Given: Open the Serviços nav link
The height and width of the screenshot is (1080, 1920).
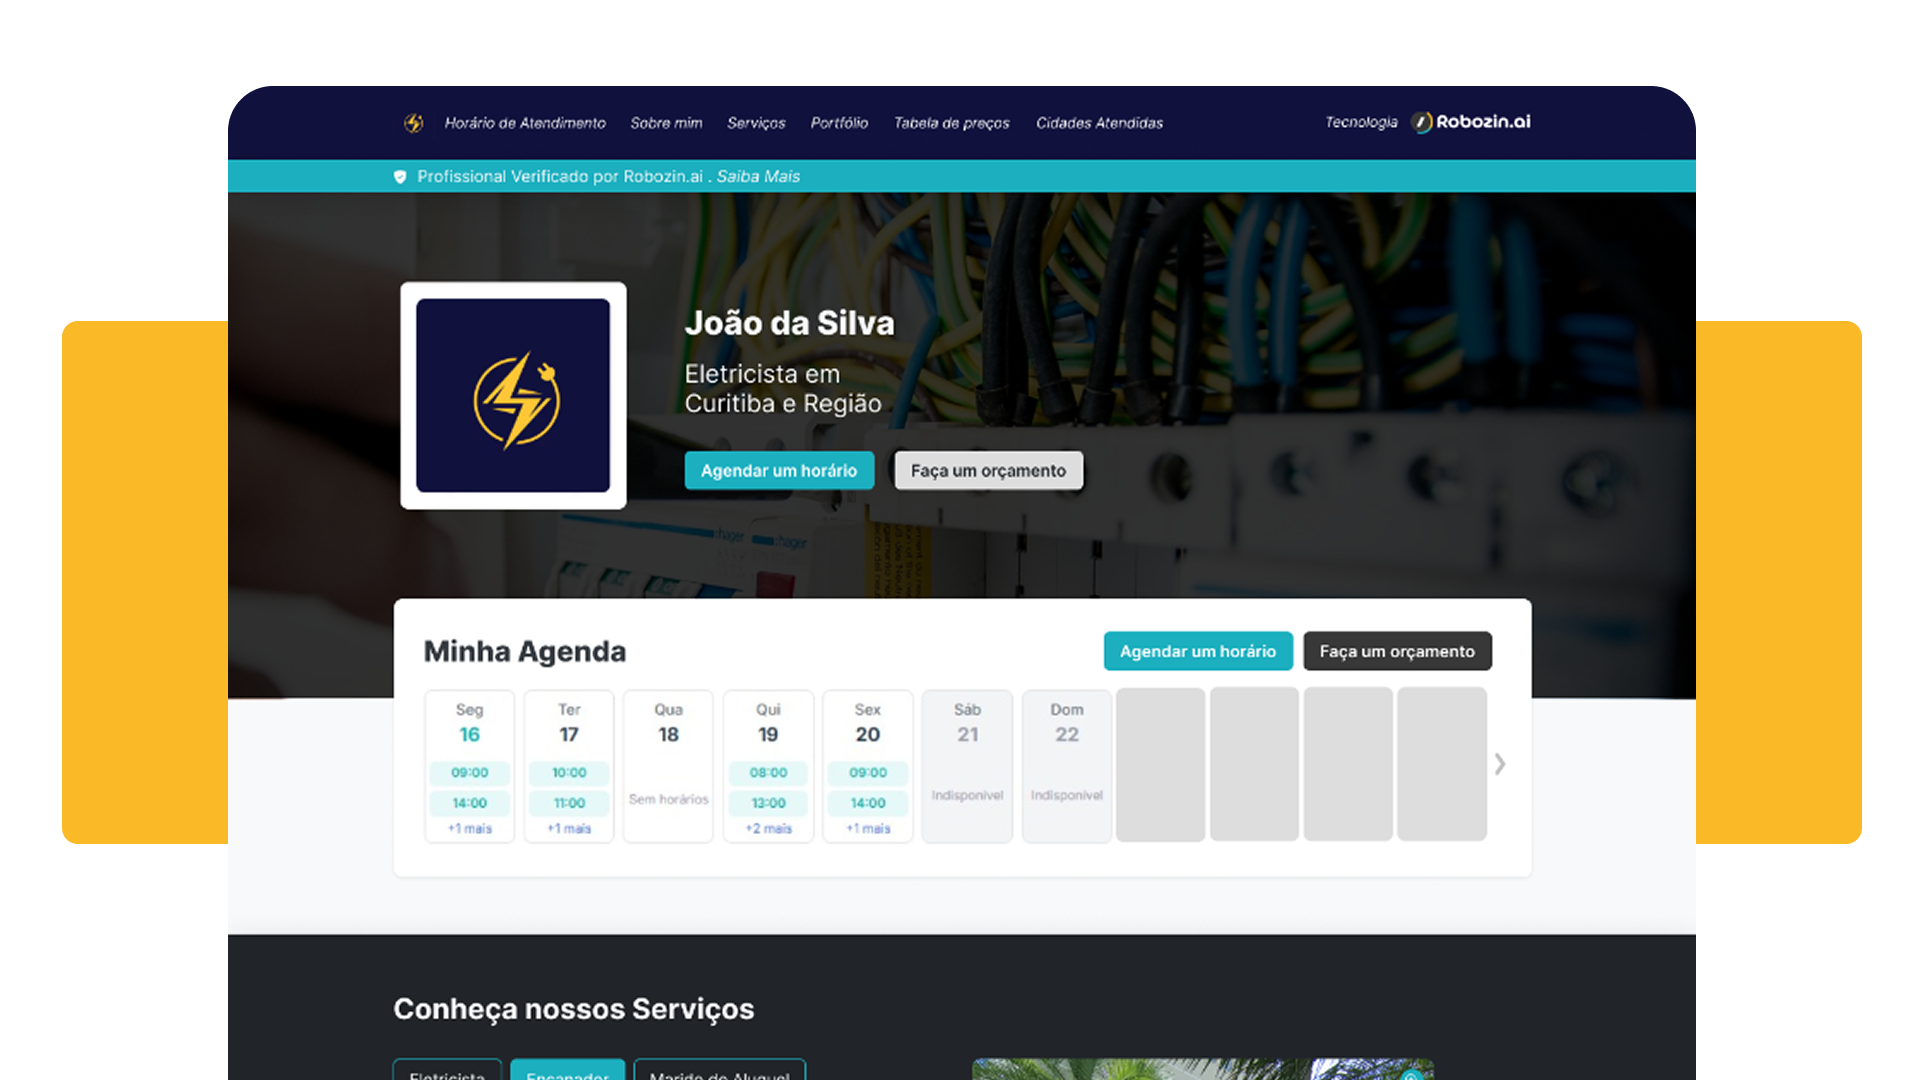Looking at the screenshot, I should click(756, 123).
